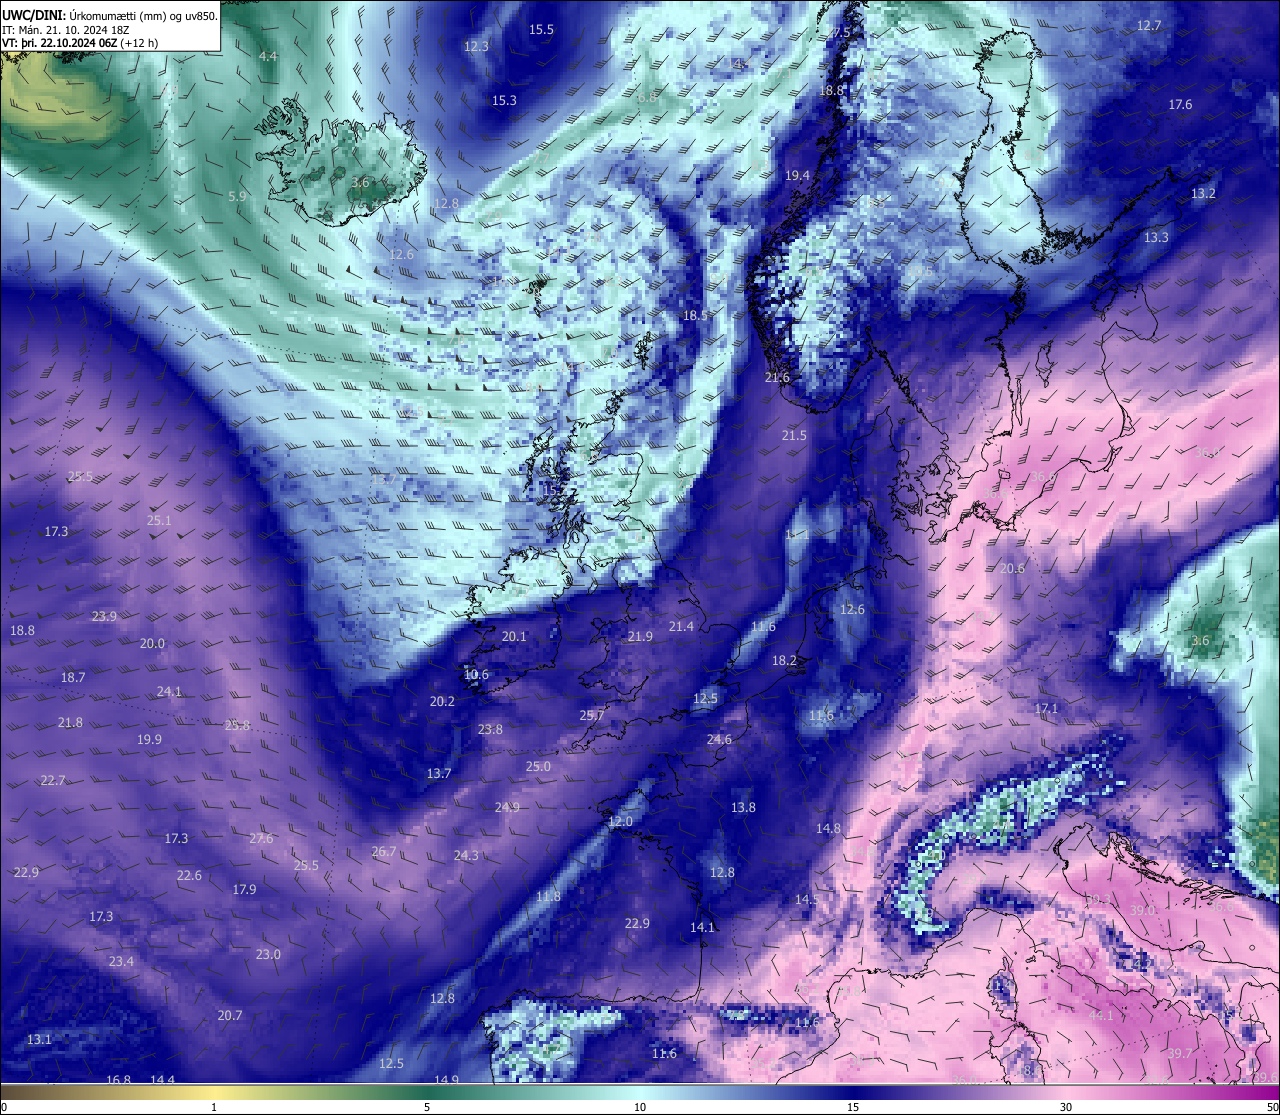The width and height of the screenshot is (1280, 1115).
Task: Click the 14.9 value at bottom edge
Action: click(x=446, y=1079)
